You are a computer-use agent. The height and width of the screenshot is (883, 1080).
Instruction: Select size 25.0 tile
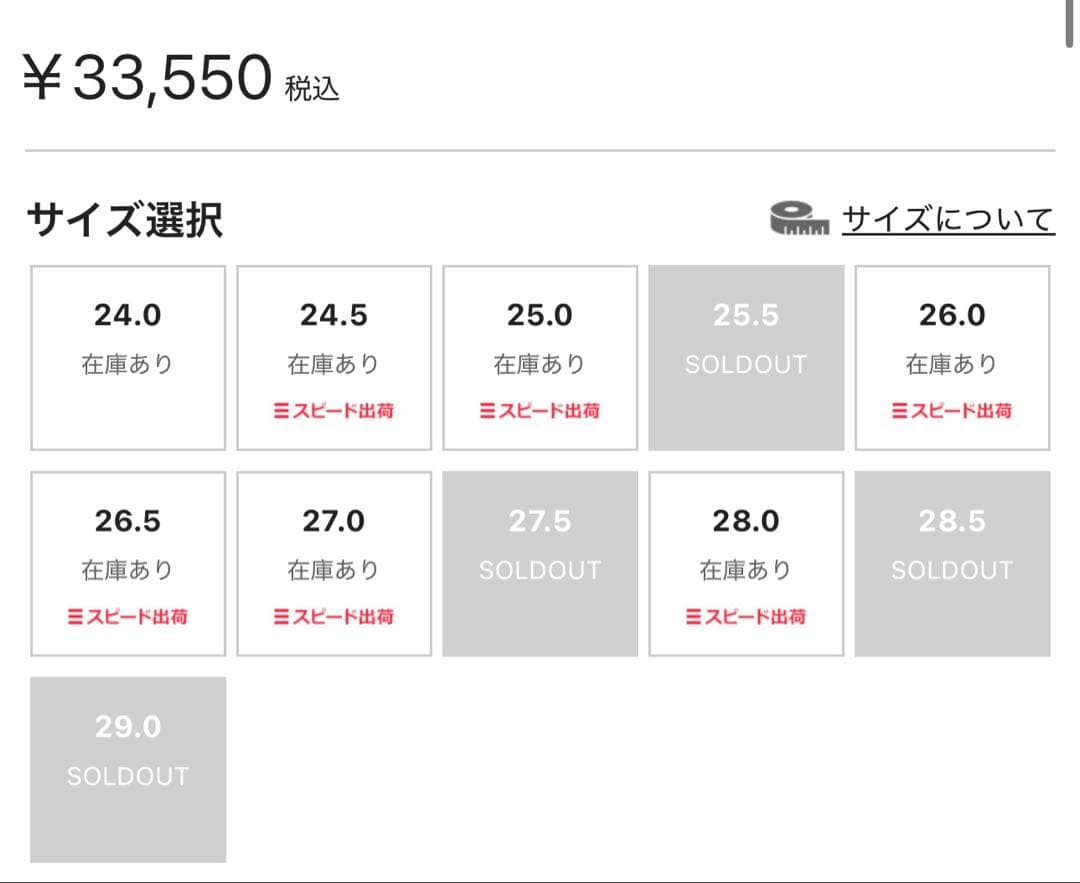tap(539, 356)
